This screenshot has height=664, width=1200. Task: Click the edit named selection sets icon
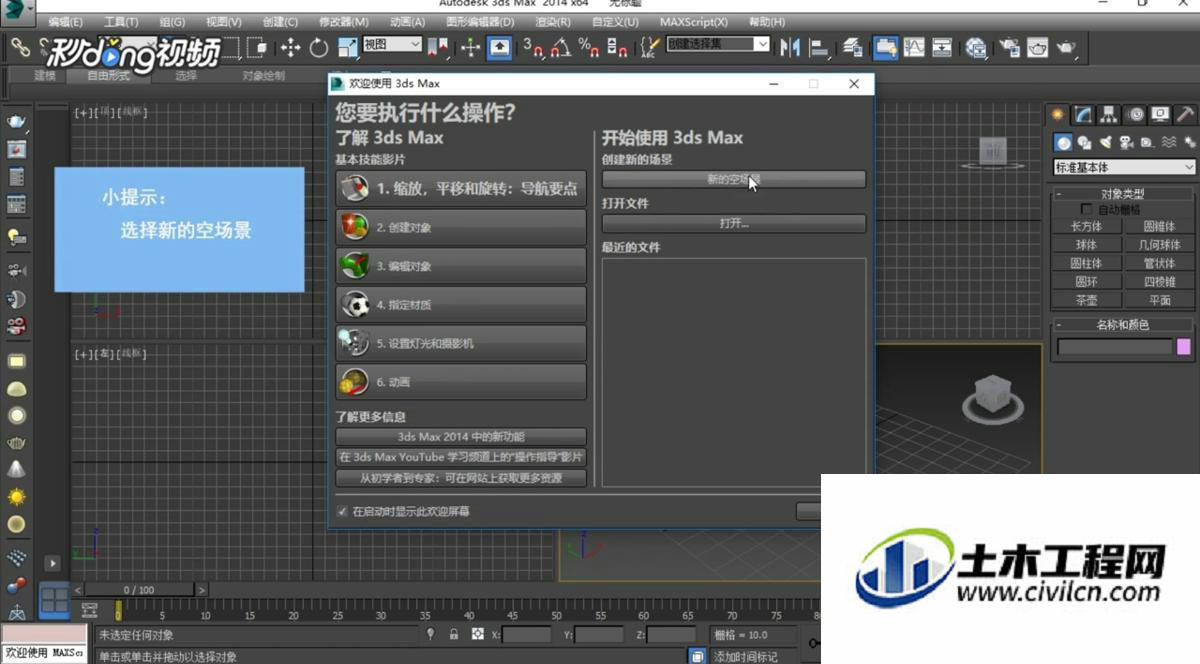click(650, 46)
